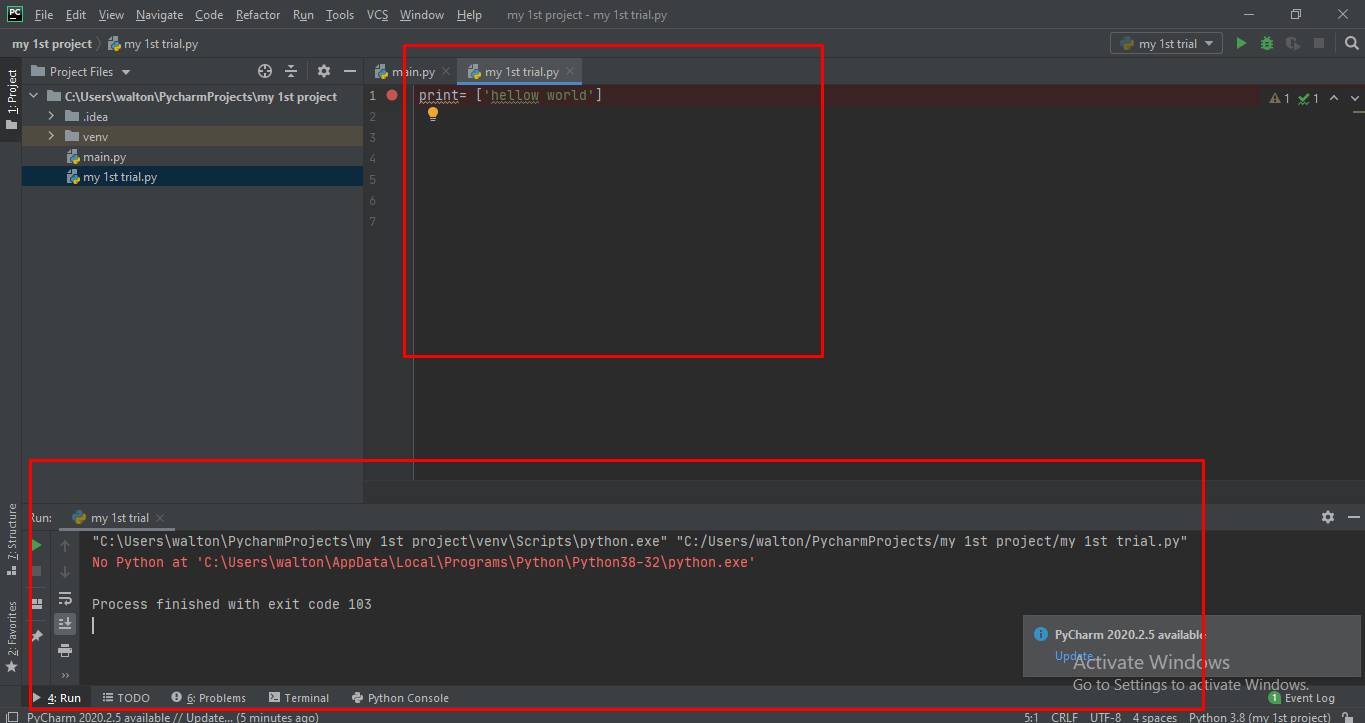Screen dimensions: 1365x723
Task: Expand the venv folder
Action: click(x=51, y=136)
